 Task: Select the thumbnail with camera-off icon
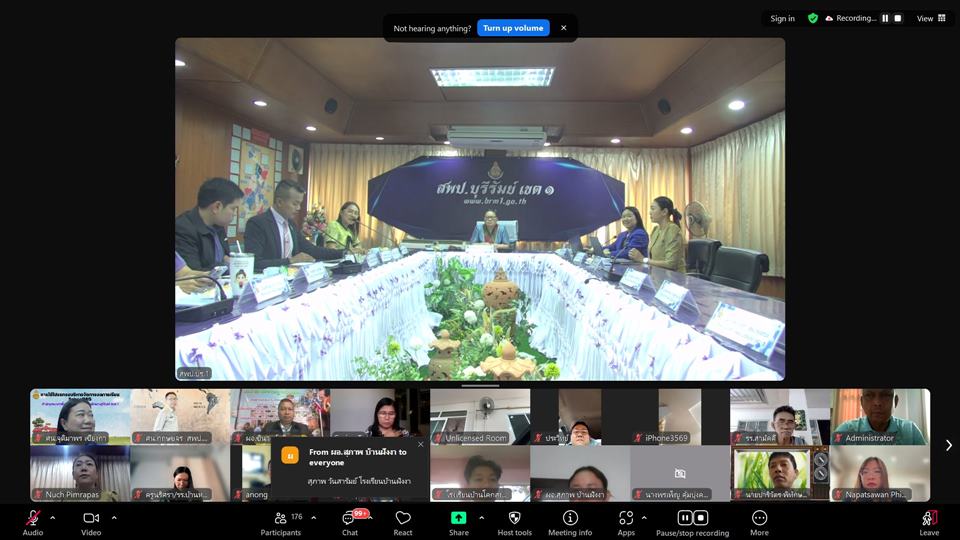(680, 473)
